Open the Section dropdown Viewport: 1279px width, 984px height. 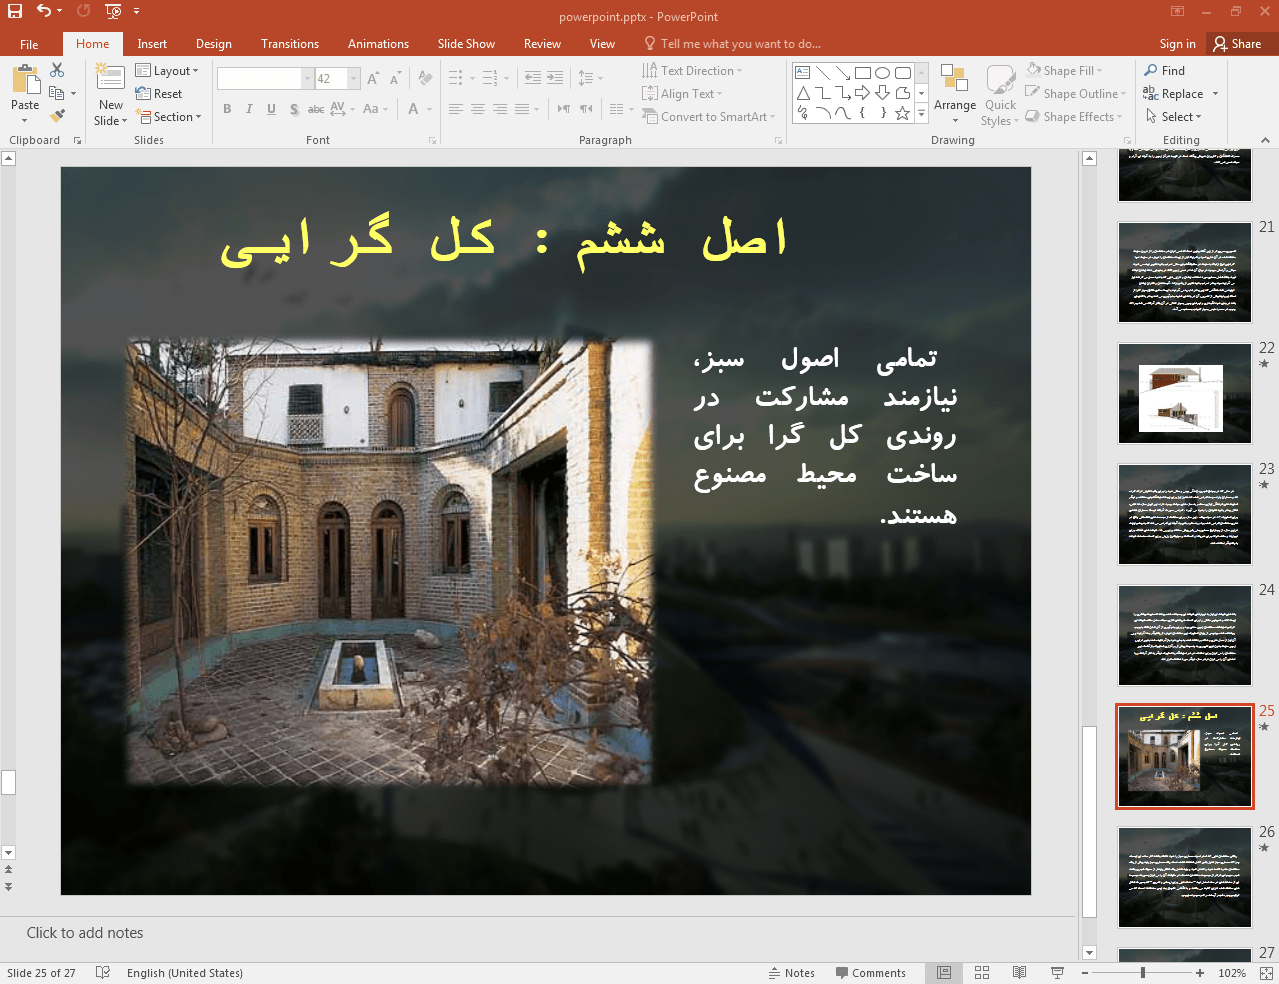pos(170,117)
